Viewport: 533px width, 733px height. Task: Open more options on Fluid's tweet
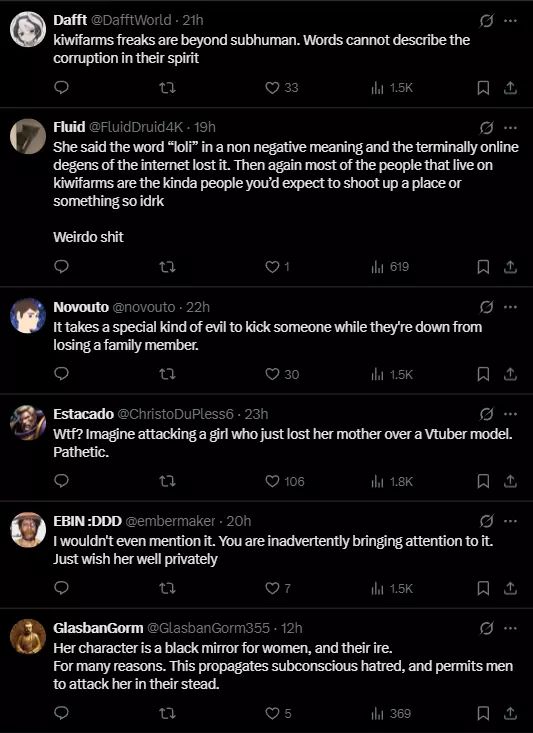511,127
